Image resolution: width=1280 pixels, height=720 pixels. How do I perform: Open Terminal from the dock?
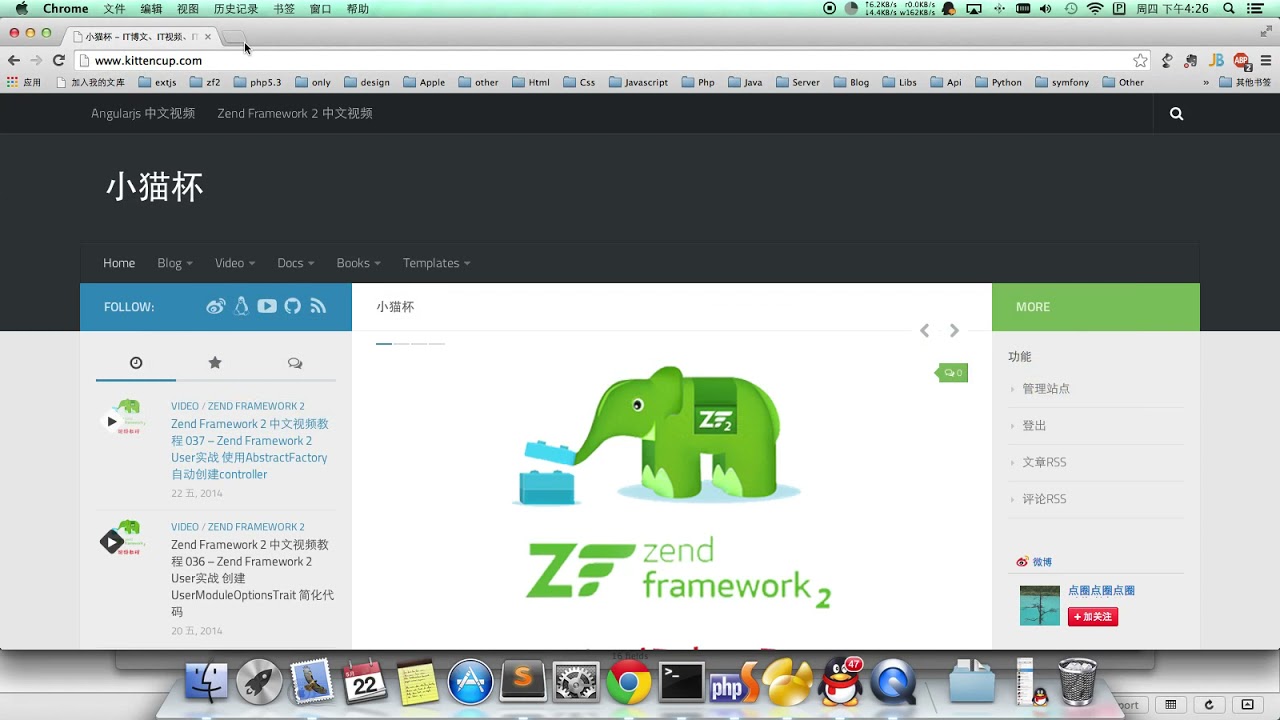pyautogui.click(x=682, y=682)
